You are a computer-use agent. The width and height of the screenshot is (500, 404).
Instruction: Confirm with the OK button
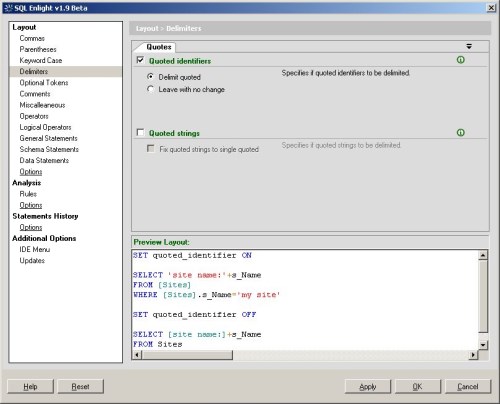tap(417, 386)
